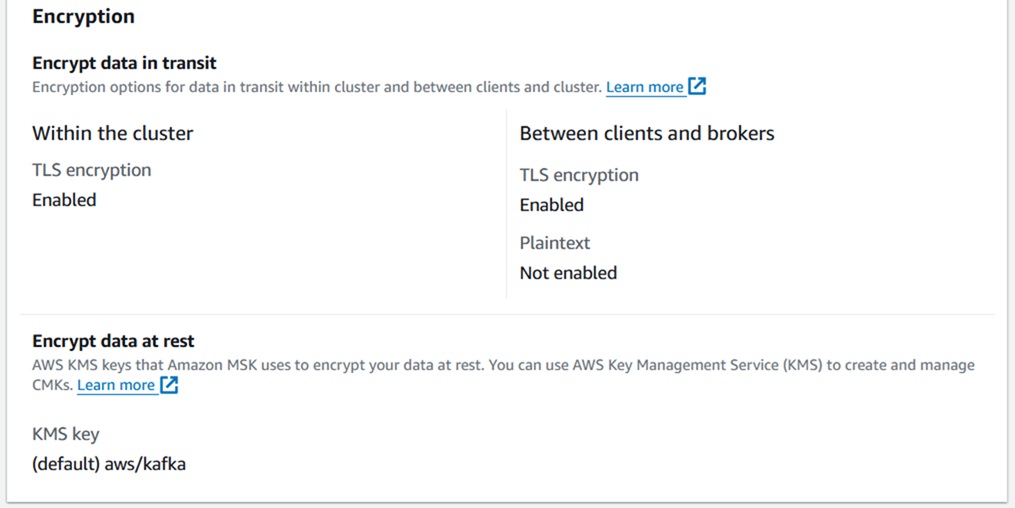
Task: Click the in-transit encryption options description text
Action: (317, 87)
